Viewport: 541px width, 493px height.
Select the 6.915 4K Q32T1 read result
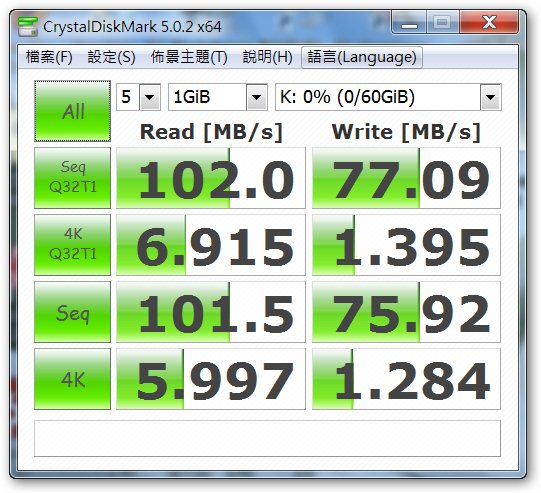211,245
